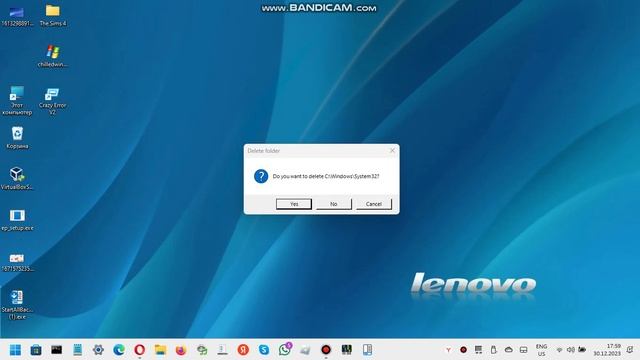
Task: Click the red record tray icon
Action: coord(463,350)
